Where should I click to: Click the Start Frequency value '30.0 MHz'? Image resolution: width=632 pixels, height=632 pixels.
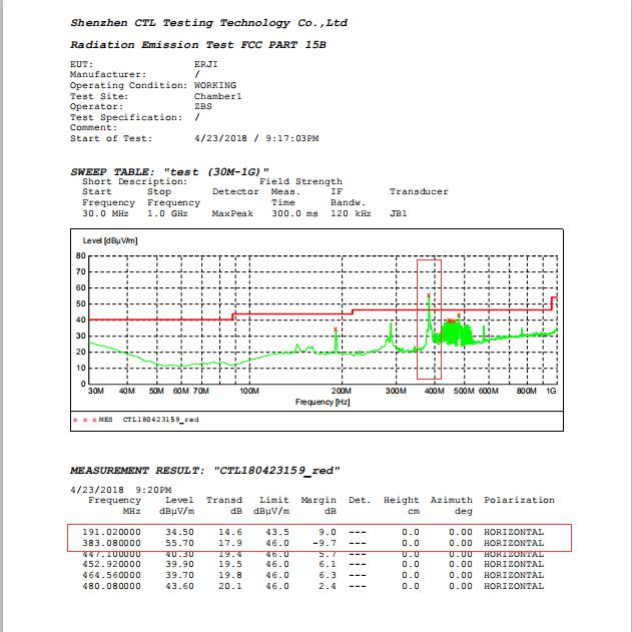(x=106, y=213)
